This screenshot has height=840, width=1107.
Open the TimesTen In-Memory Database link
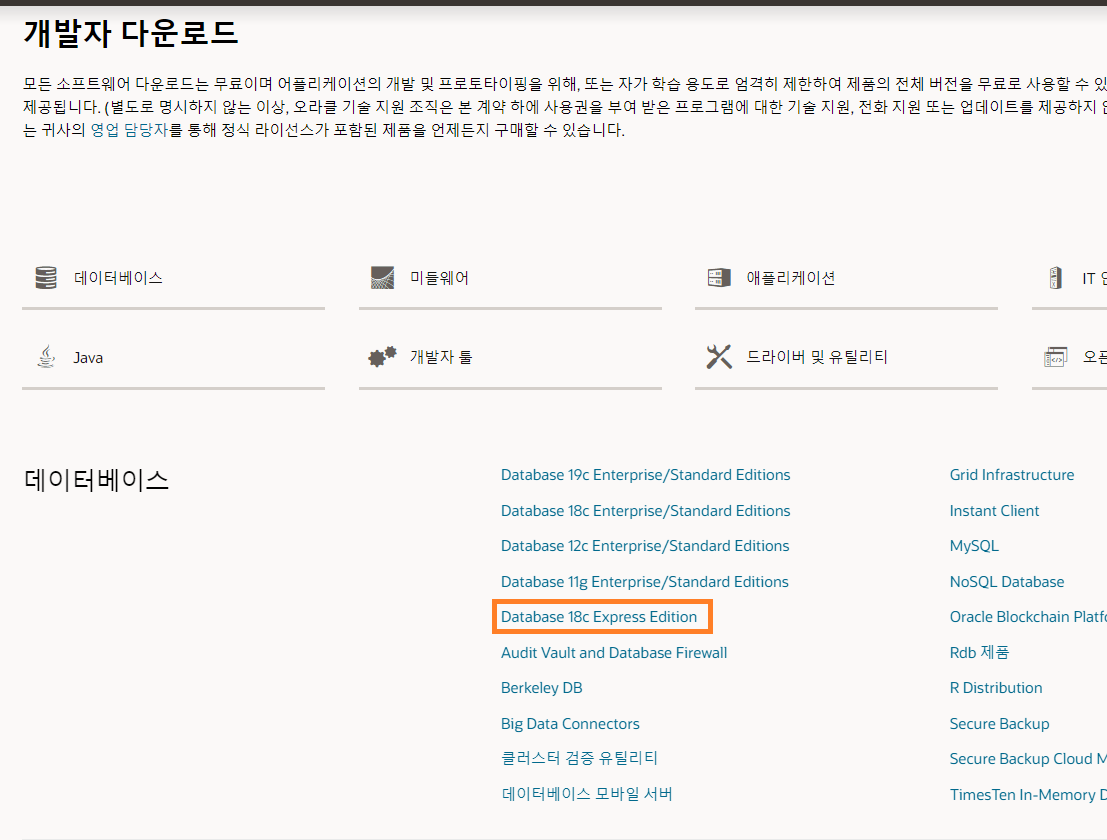pos(1028,795)
